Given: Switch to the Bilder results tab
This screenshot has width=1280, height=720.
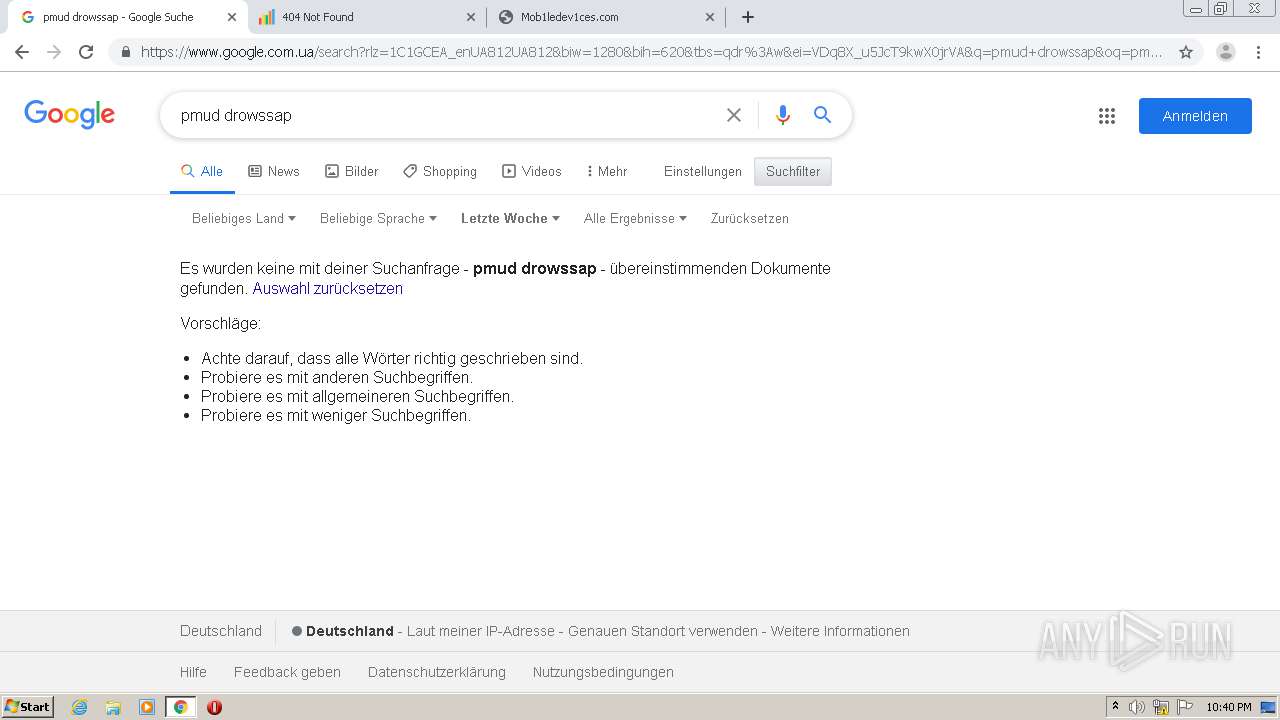Looking at the screenshot, I should point(352,171).
